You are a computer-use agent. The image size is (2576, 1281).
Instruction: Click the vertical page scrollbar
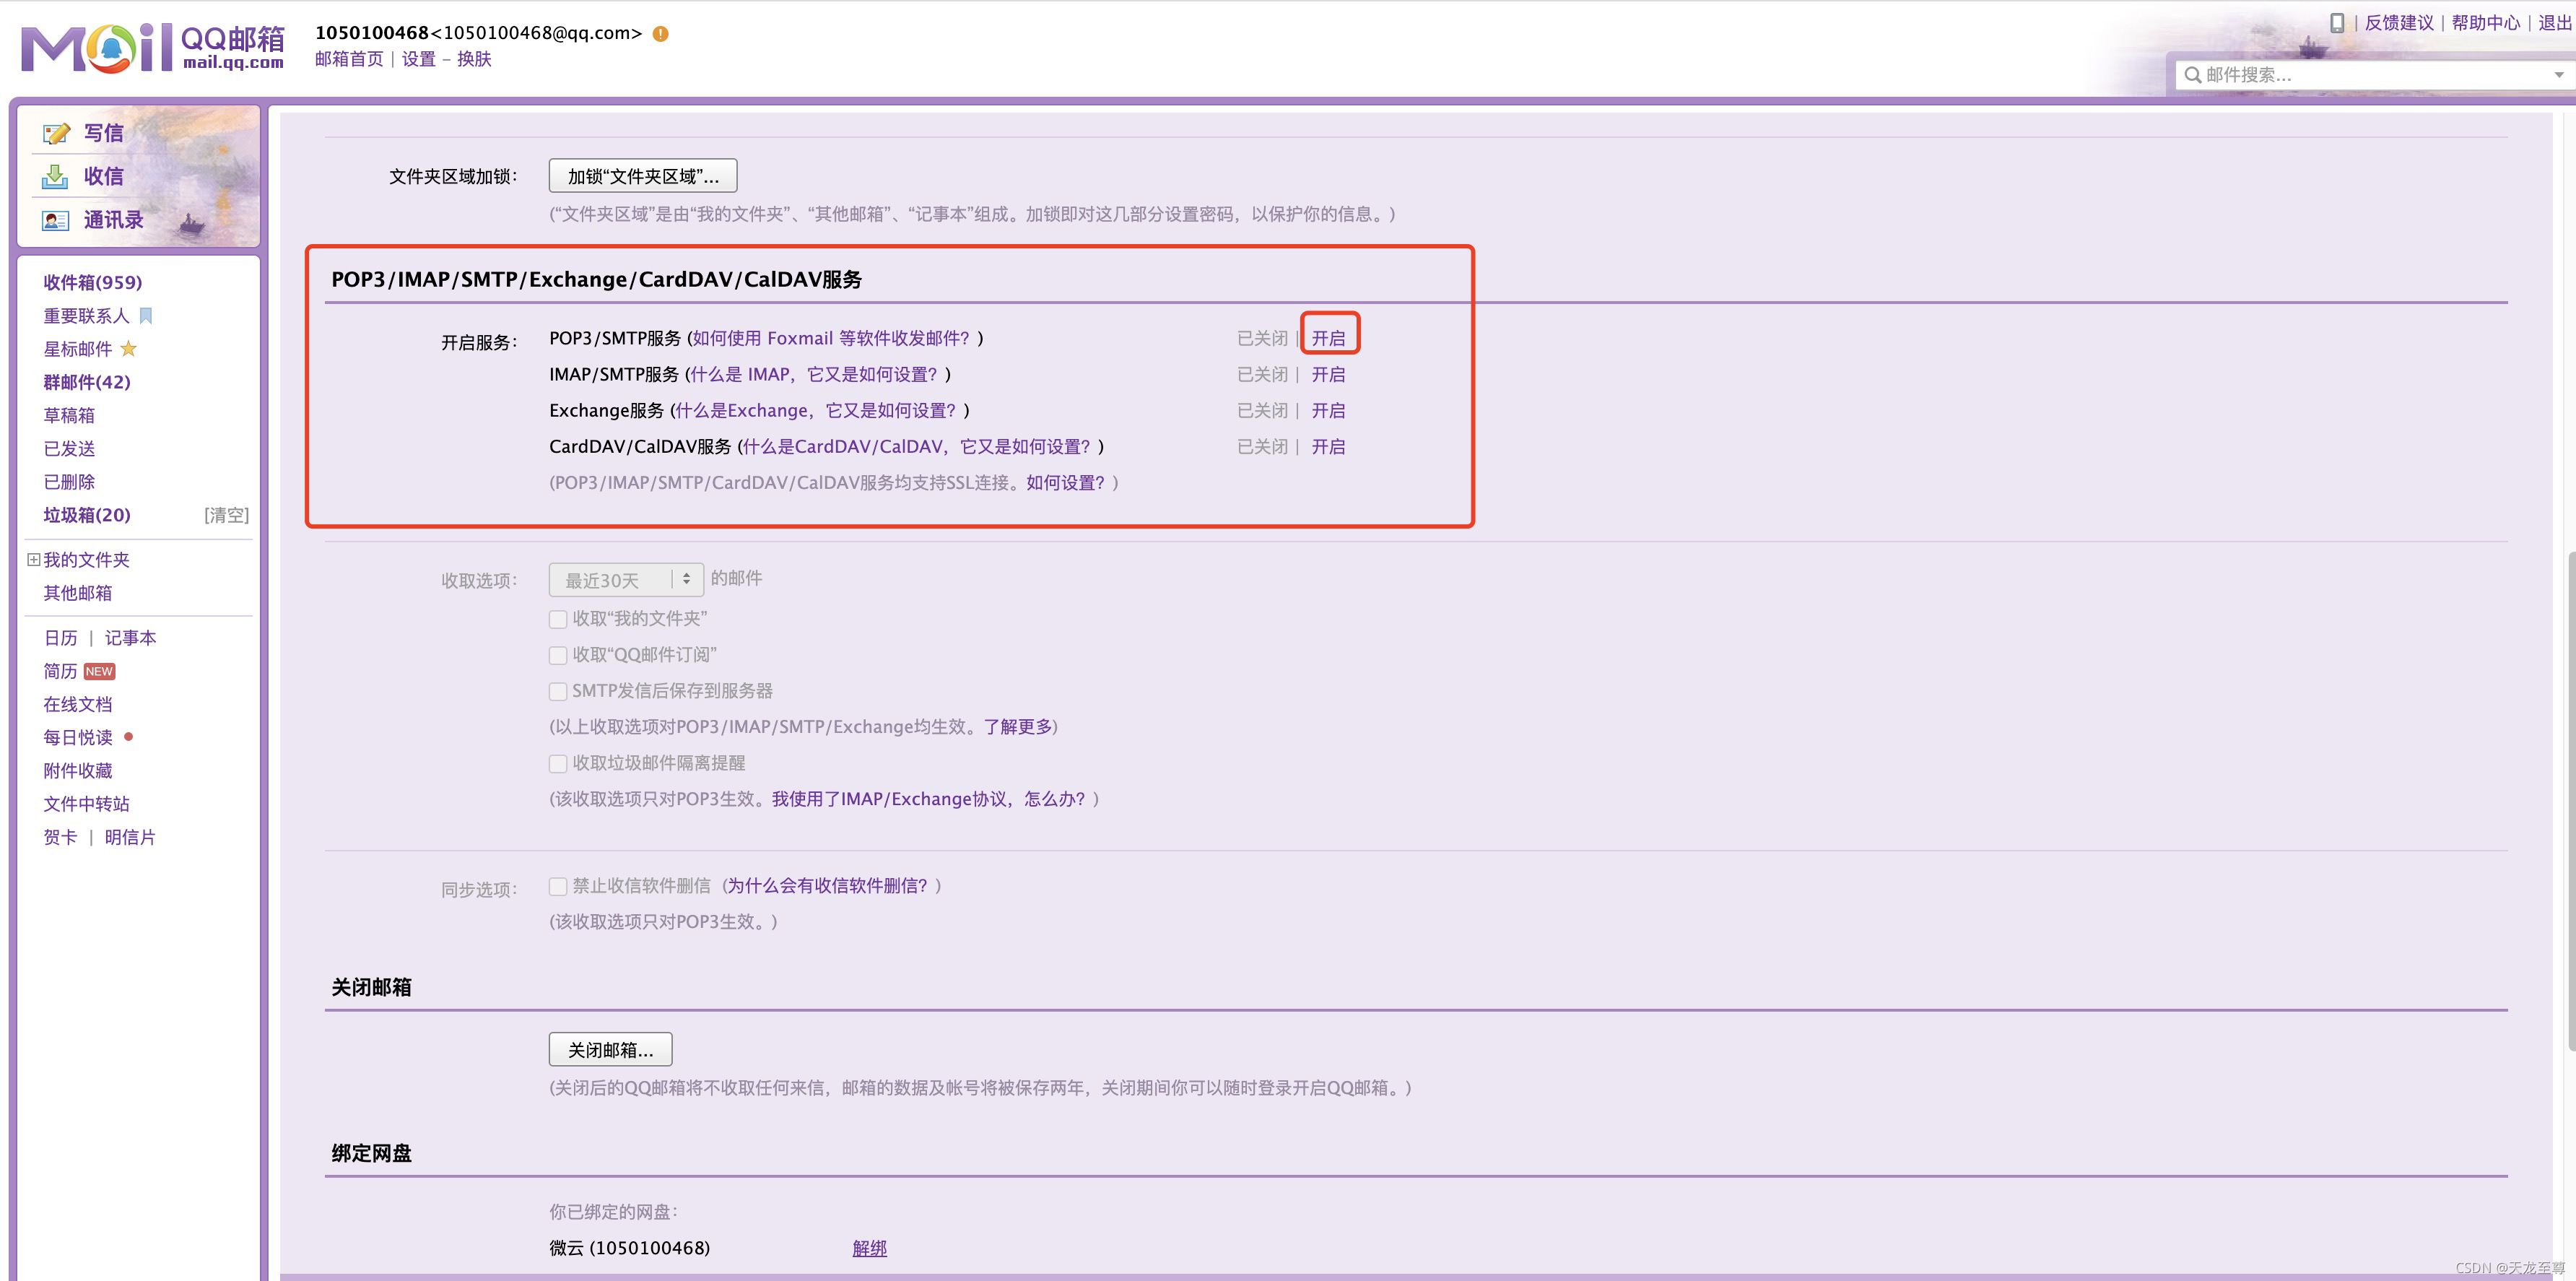pos(2570,800)
